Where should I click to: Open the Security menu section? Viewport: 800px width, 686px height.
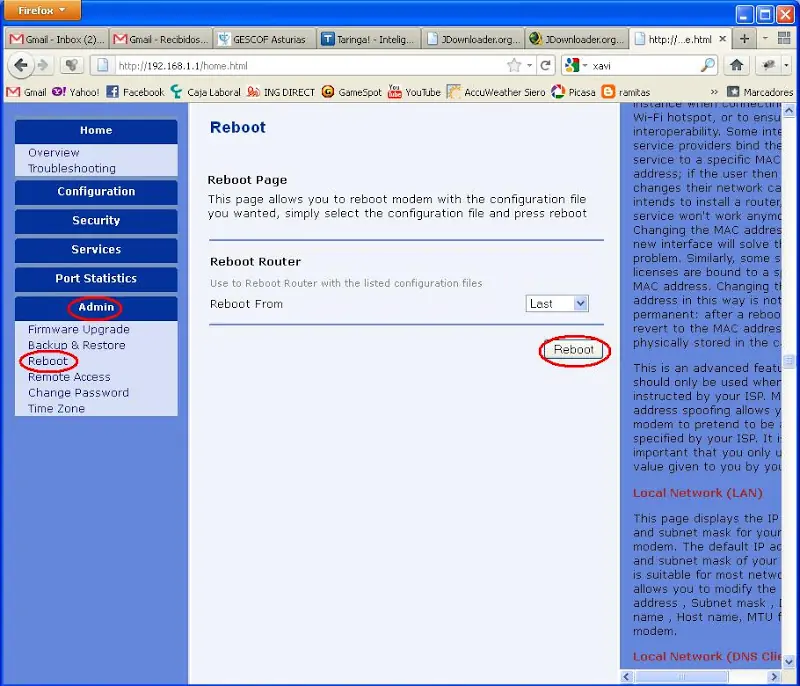coord(96,221)
